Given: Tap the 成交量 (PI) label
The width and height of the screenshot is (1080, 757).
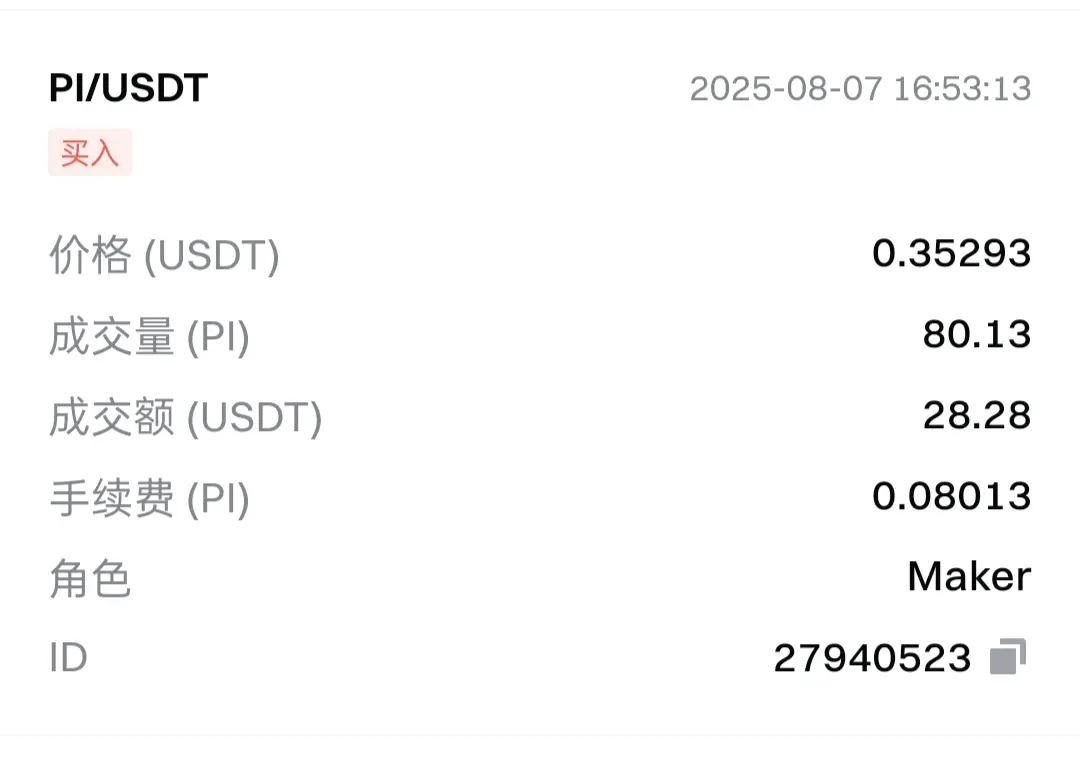Looking at the screenshot, I should (x=149, y=336).
